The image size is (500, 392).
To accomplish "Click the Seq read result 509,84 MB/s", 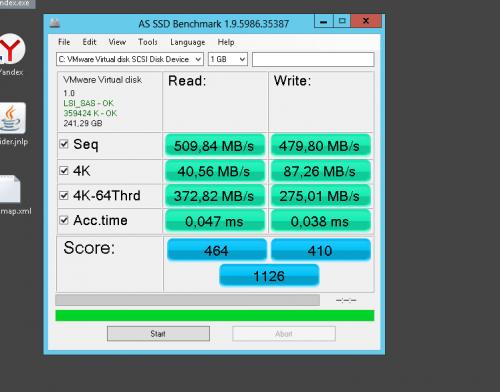I will (215, 145).
